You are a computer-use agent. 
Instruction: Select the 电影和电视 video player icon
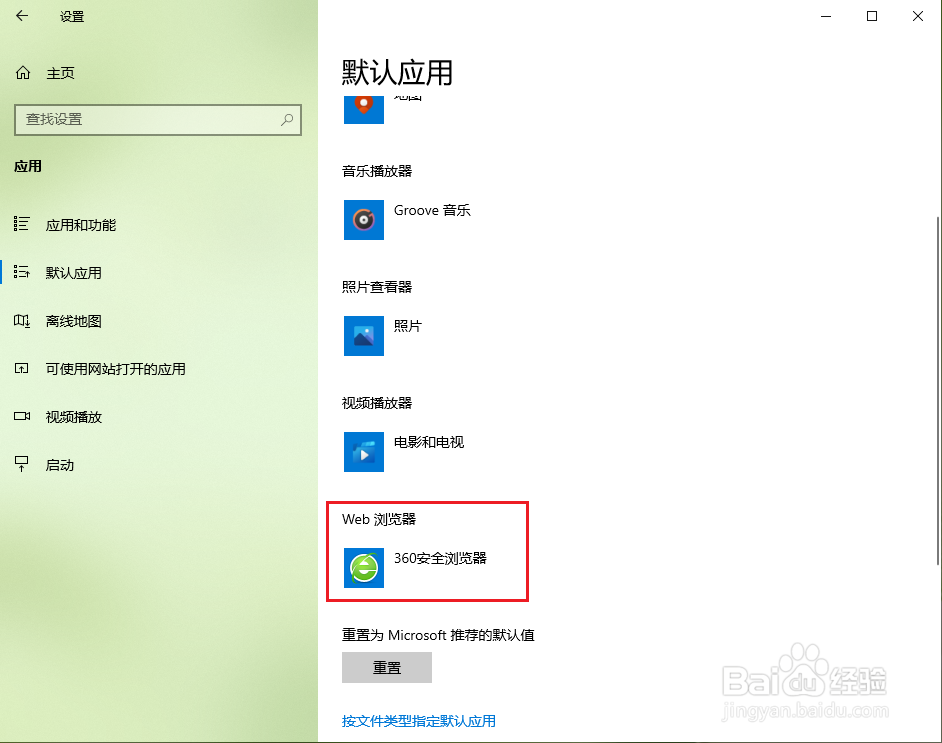[363, 452]
